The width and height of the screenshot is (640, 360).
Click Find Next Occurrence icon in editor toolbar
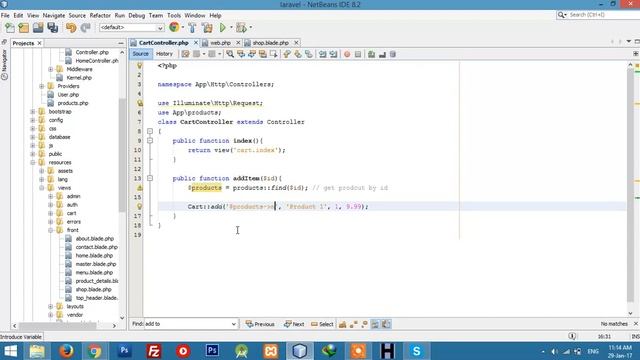coord(252,54)
